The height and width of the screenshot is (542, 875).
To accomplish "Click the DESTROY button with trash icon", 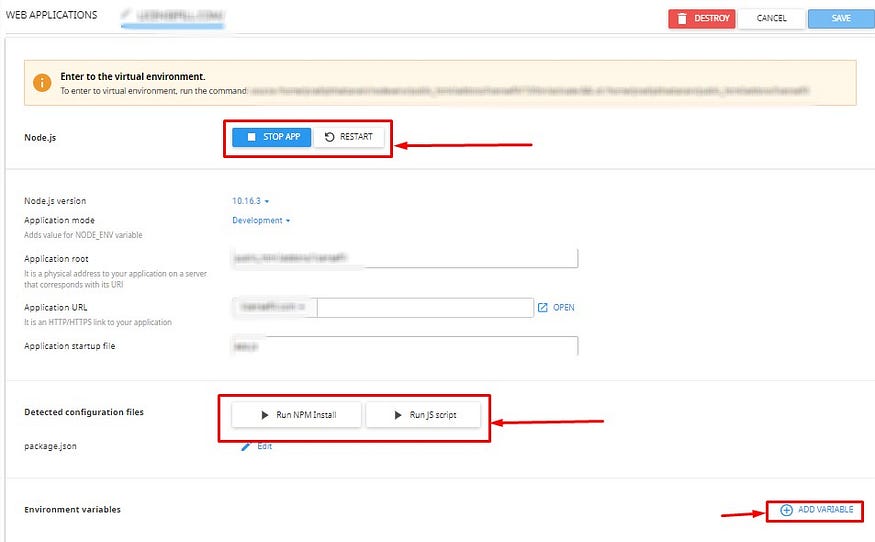I will point(701,18).
